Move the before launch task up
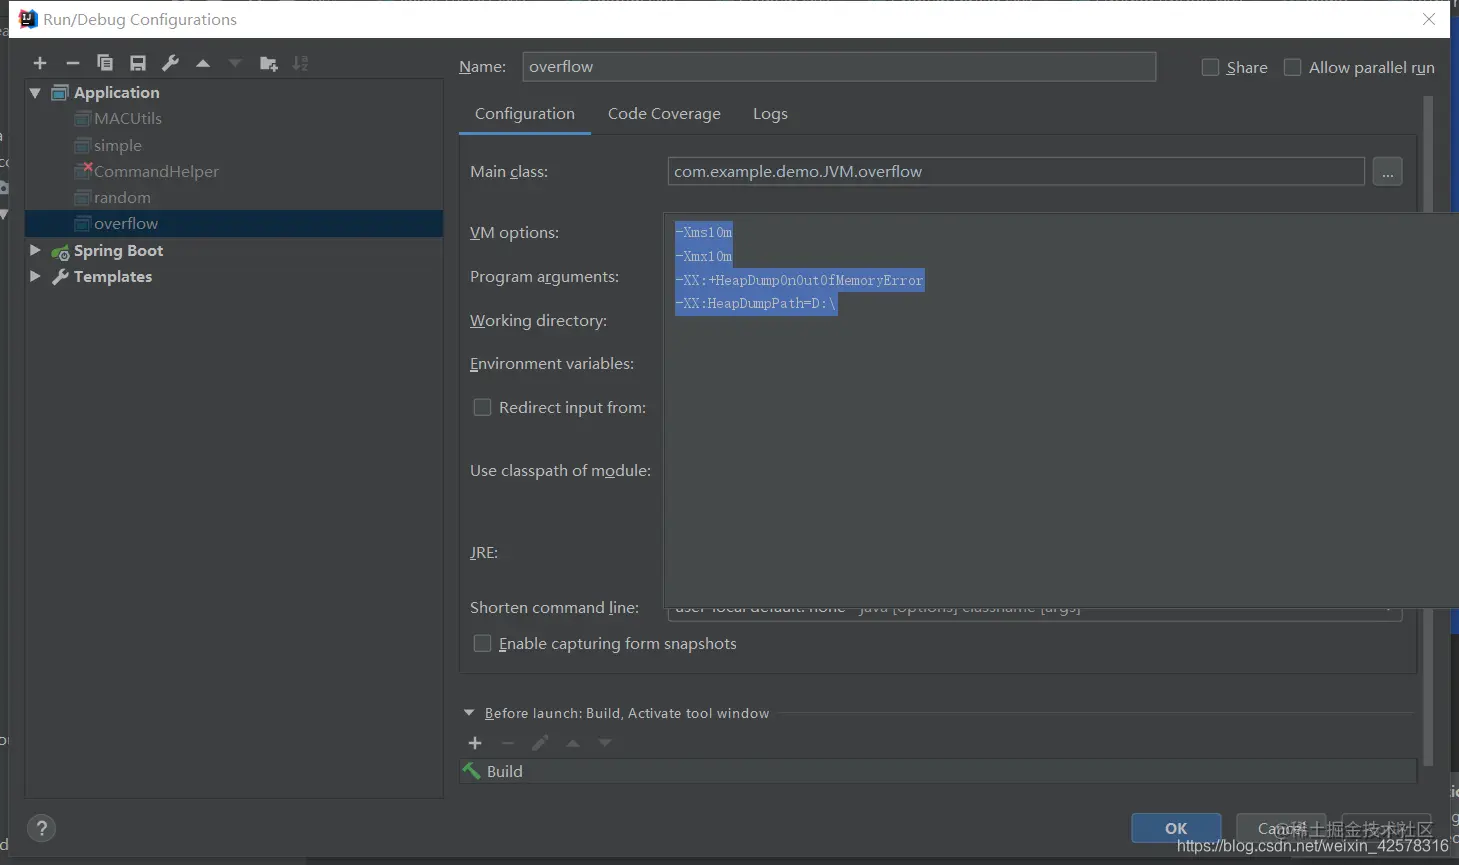 (x=573, y=743)
